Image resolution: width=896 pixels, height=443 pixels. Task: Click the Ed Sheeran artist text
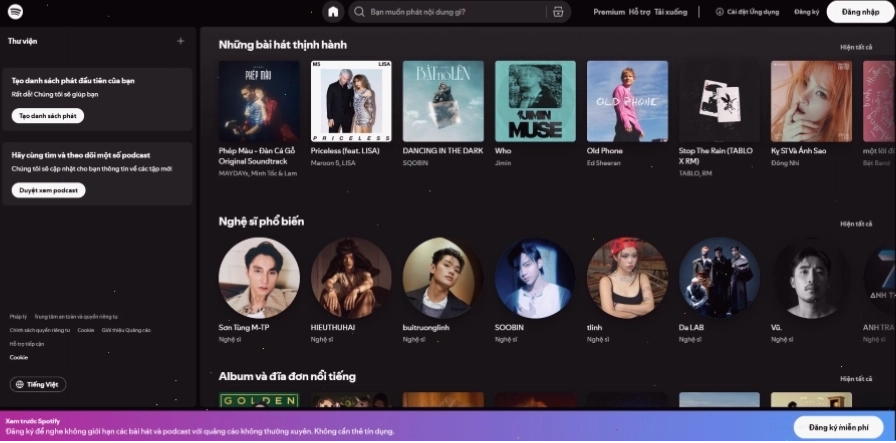pyautogui.click(x=603, y=163)
